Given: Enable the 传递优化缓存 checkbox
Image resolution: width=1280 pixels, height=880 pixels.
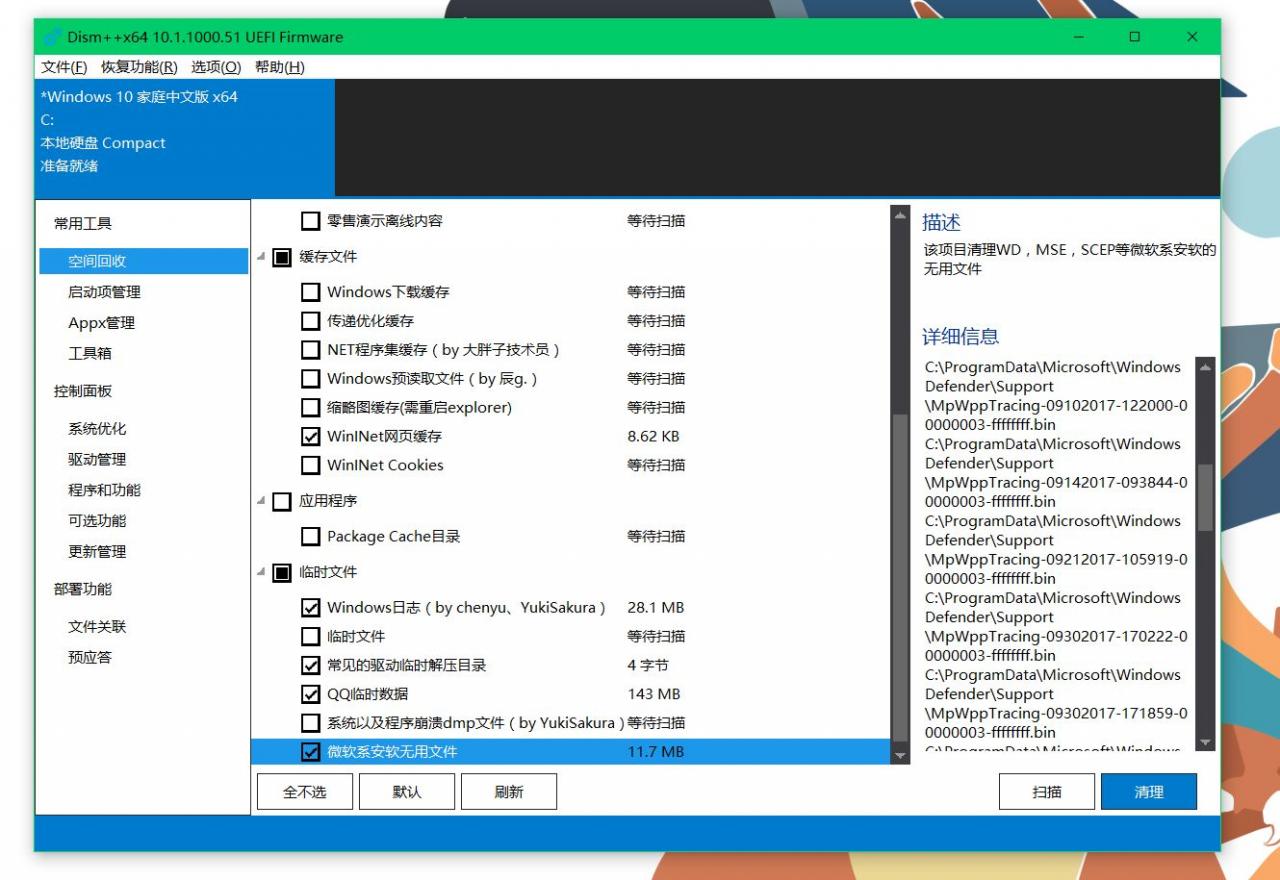Looking at the screenshot, I should point(311,322).
